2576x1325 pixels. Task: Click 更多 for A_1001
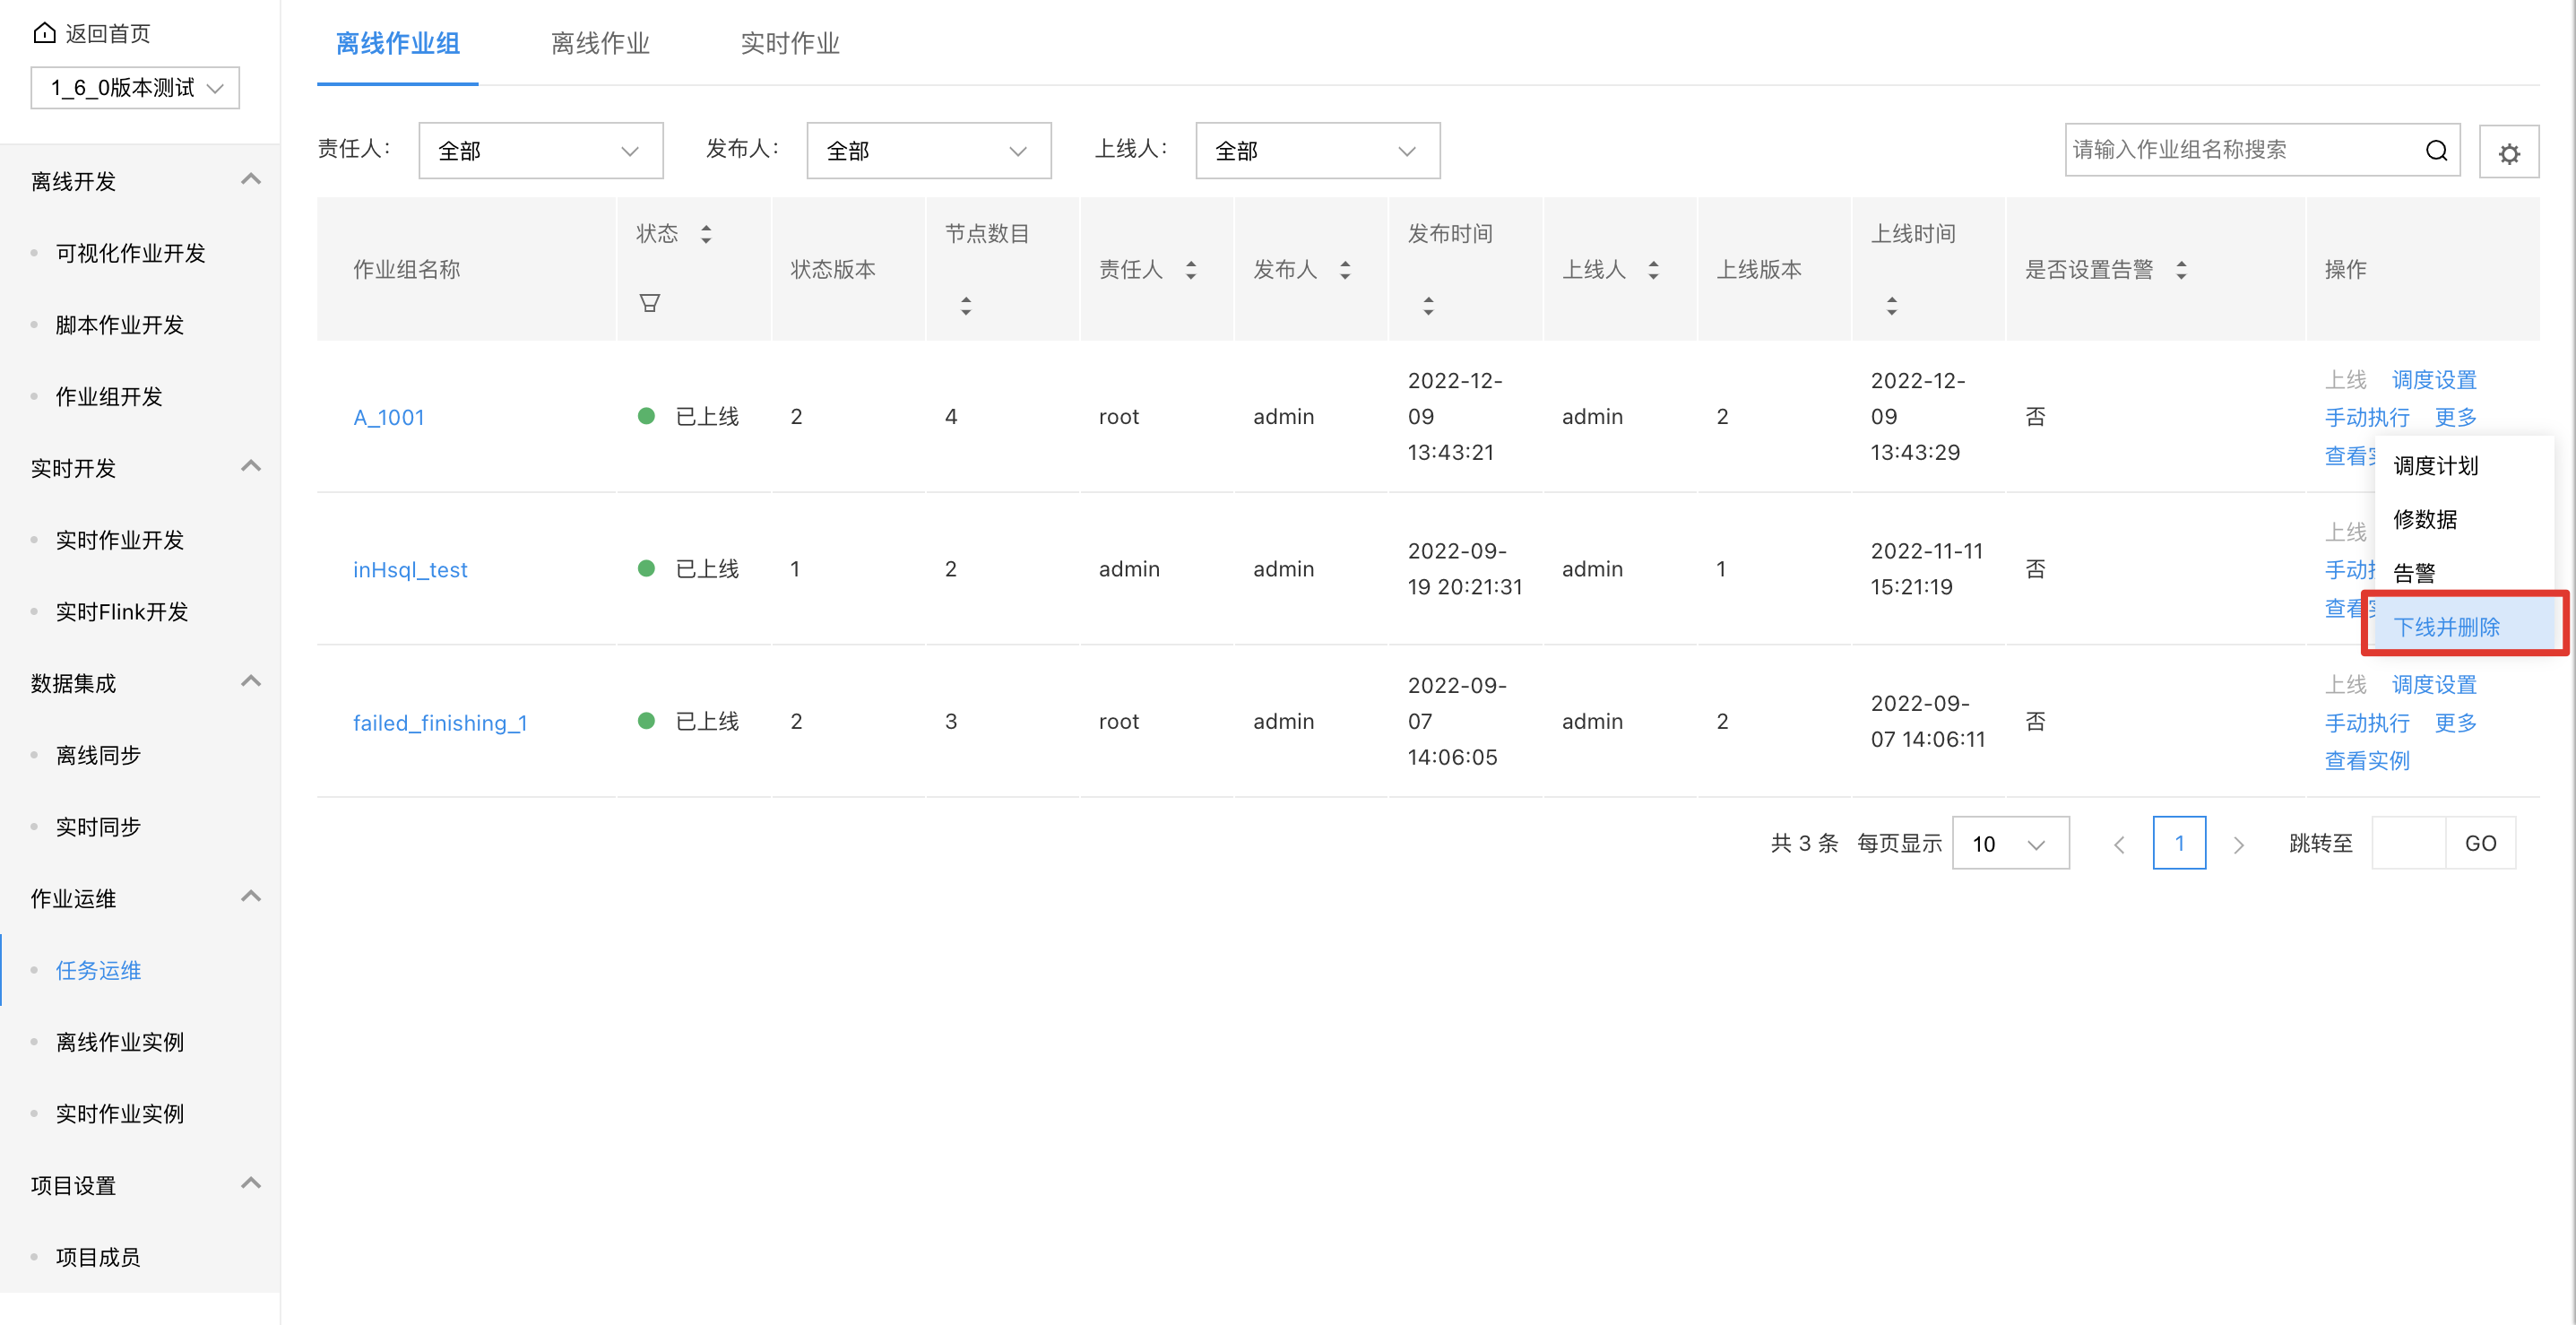[2456, 417]
